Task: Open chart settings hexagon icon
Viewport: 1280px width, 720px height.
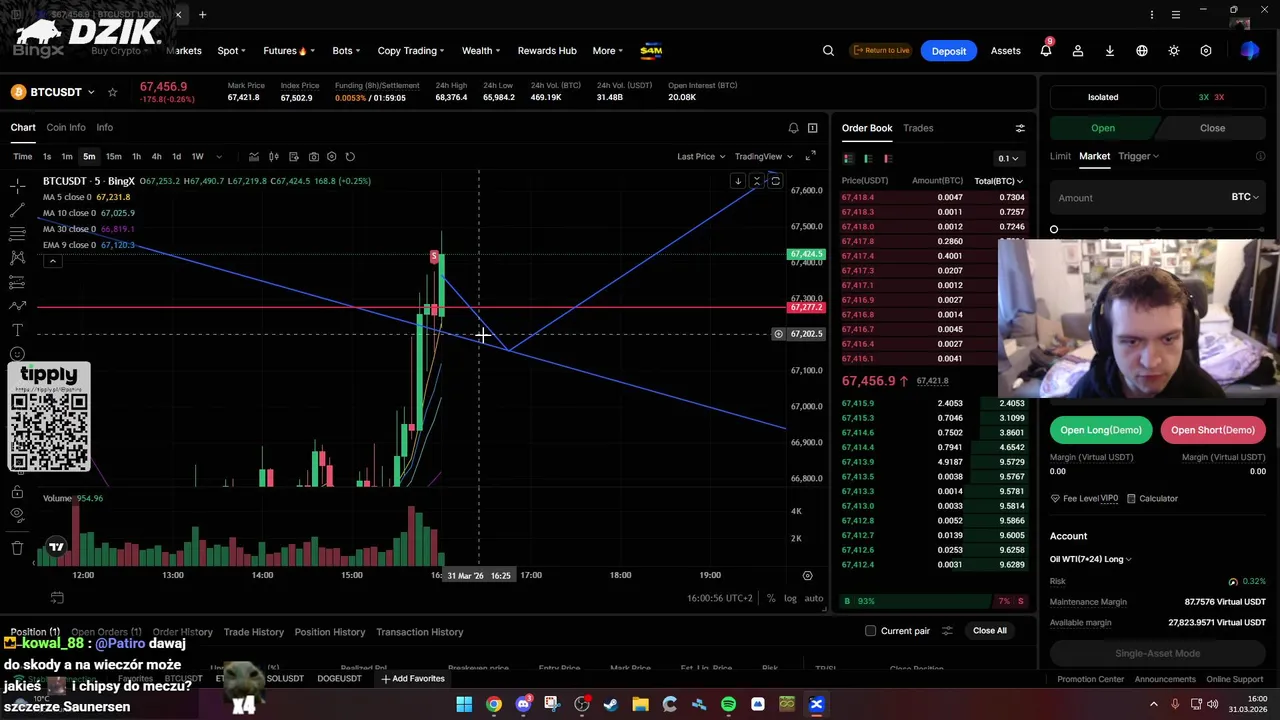Action: point(332,156)
